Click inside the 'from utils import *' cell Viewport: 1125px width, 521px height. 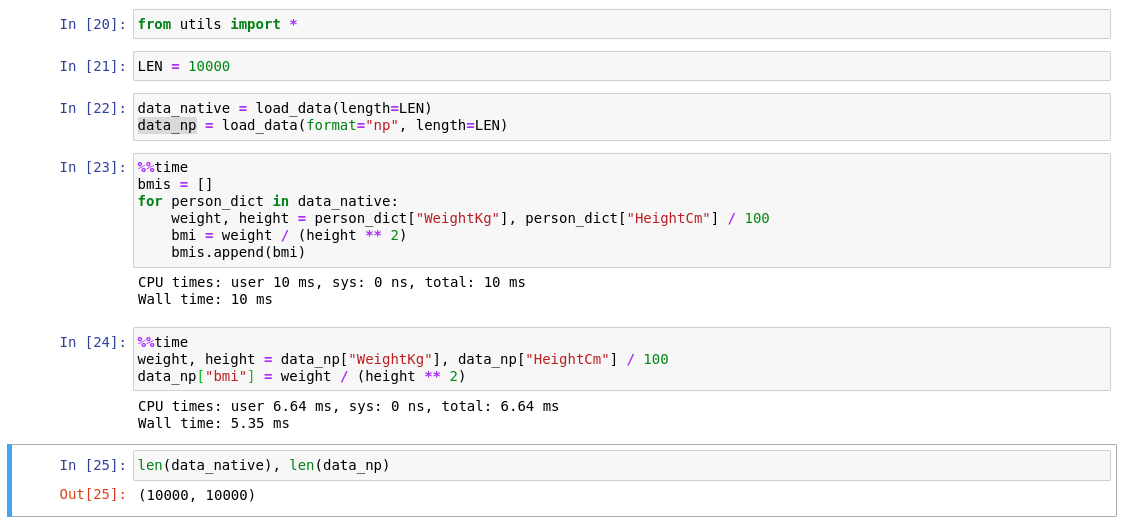[621, 24]
